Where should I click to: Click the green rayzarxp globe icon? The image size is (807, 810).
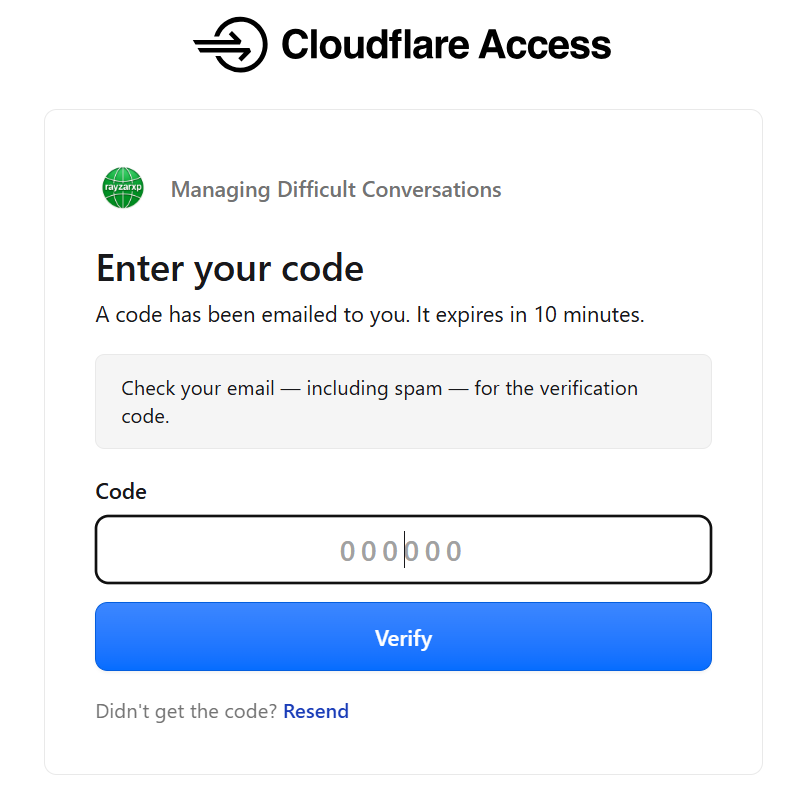(123, 188)
